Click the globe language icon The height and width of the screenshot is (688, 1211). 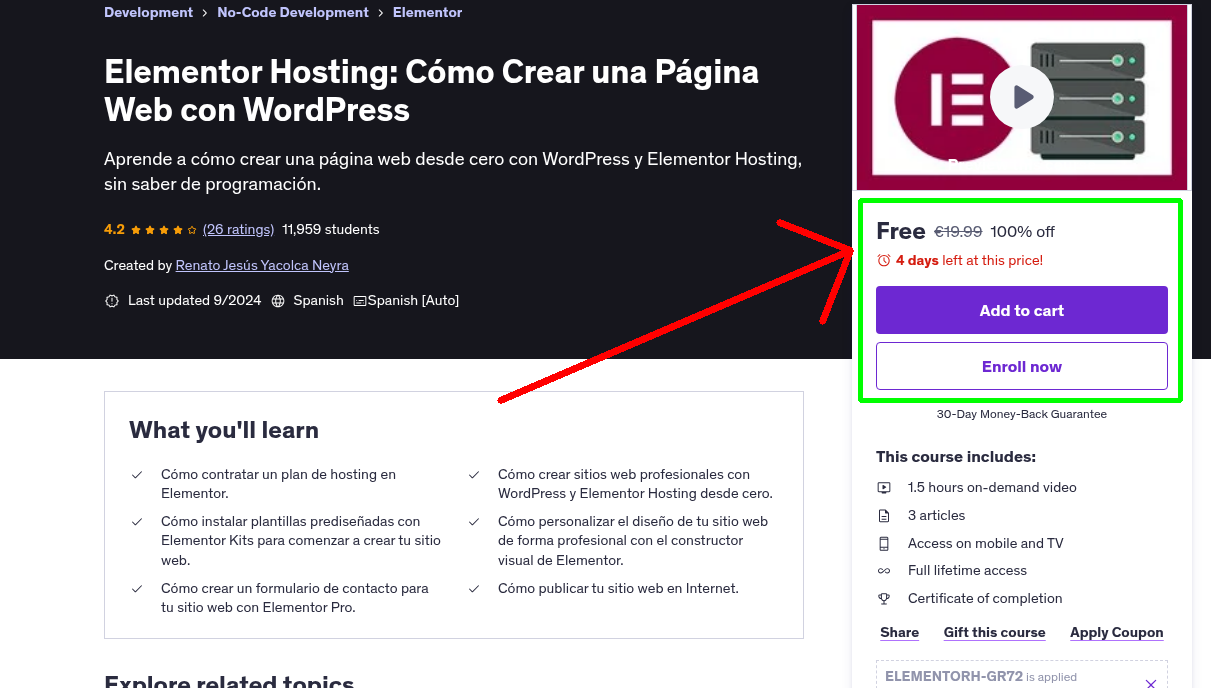point(278,300)
